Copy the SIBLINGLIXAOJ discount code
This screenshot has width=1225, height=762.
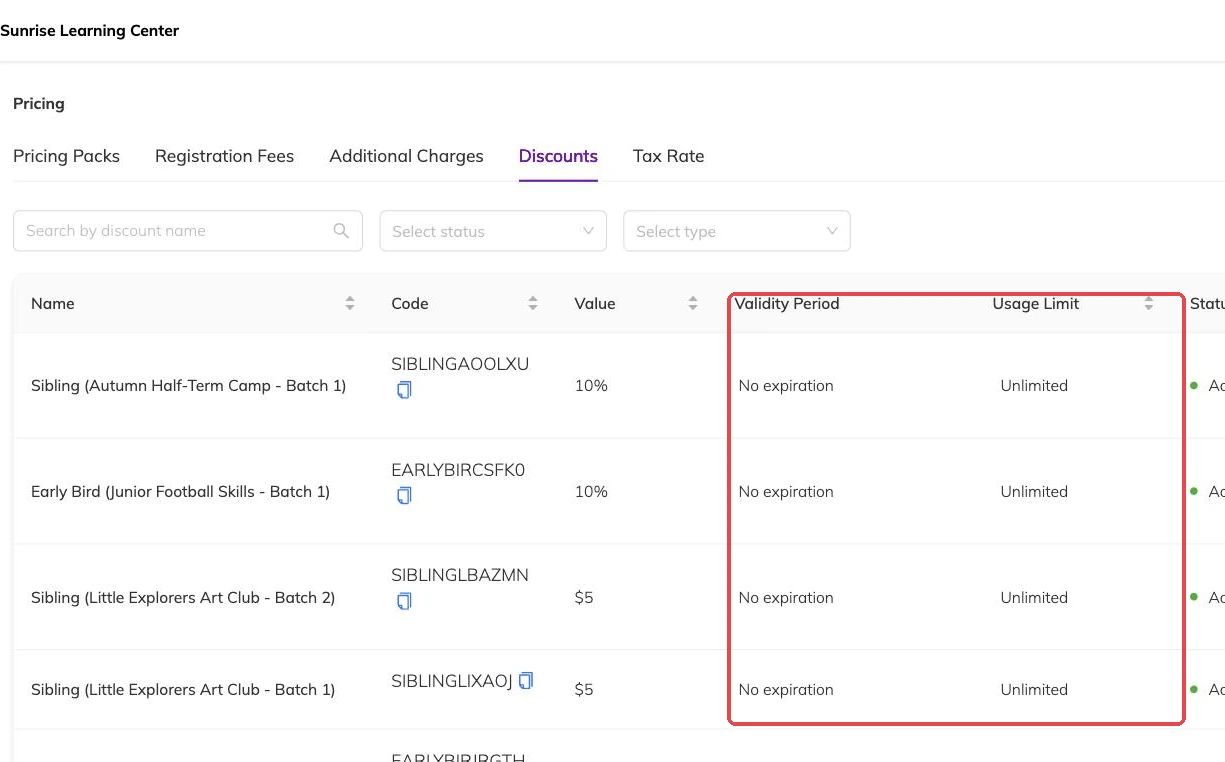point(526,681)
